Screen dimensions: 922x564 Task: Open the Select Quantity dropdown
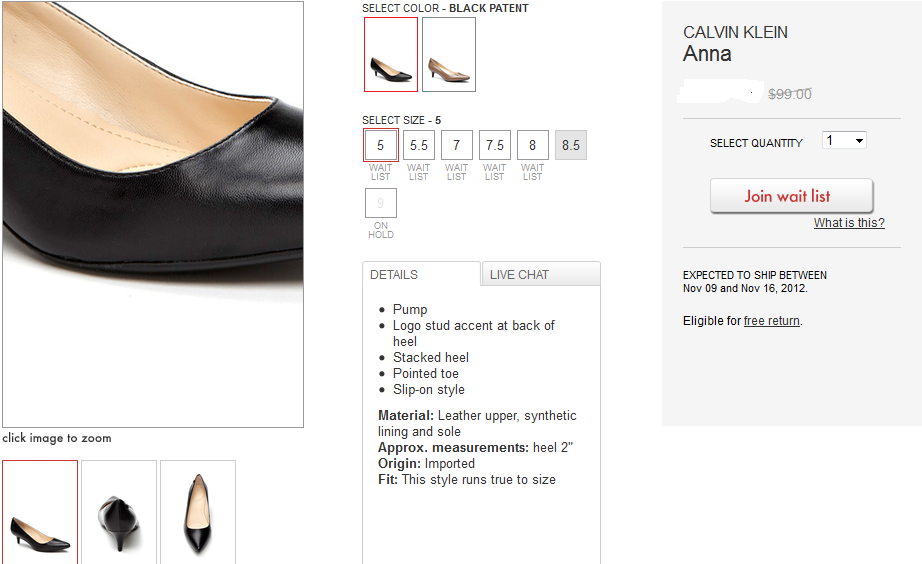(x=844, y=141)
